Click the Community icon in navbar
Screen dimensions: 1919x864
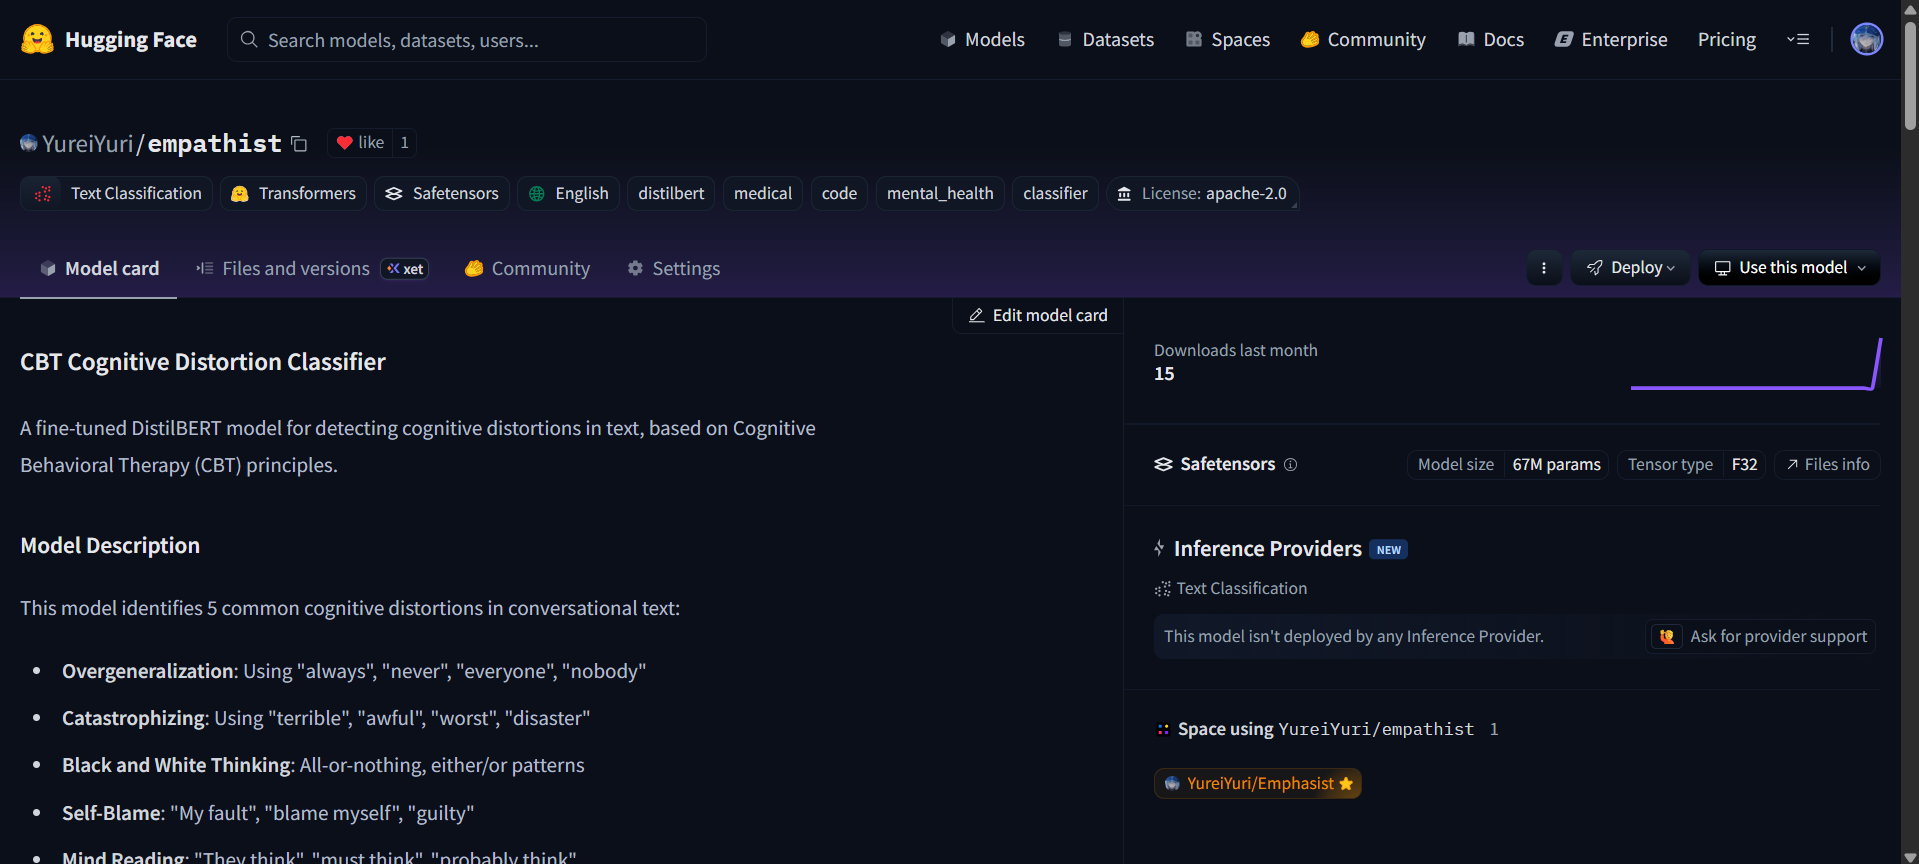[x=1310, y=40]
